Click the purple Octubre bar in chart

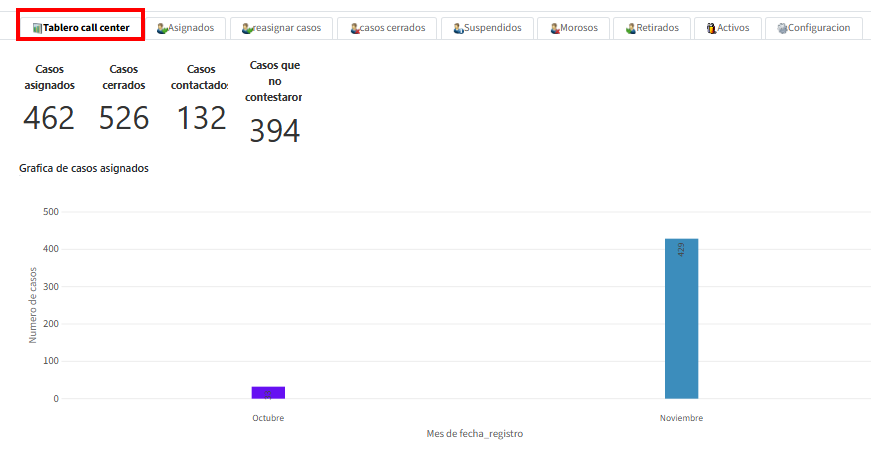268,392
